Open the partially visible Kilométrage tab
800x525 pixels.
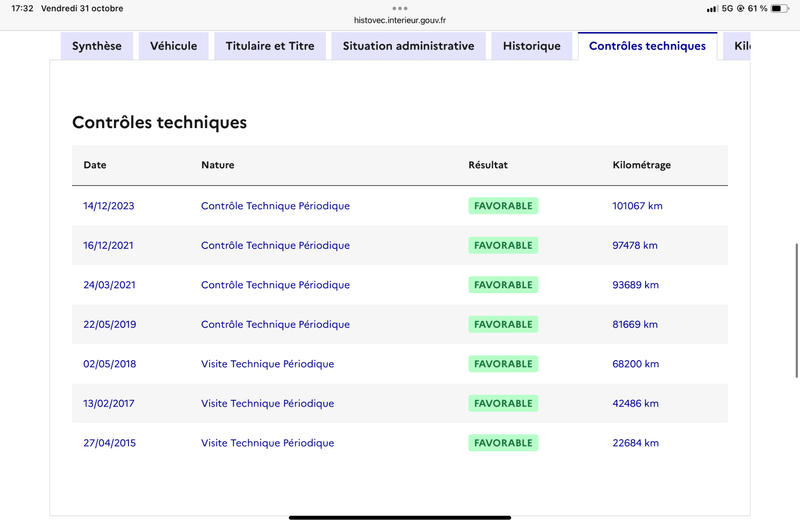(x=740, y=46)
